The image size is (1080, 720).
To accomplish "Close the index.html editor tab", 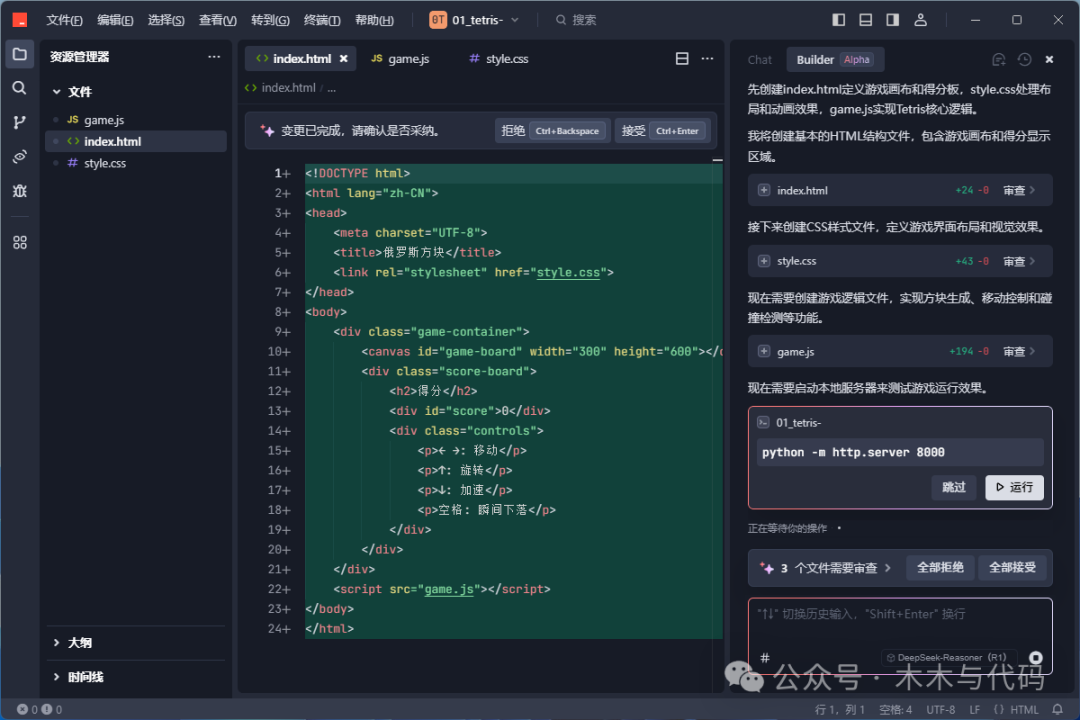I will pyautogui.click(x=344, y=59).
